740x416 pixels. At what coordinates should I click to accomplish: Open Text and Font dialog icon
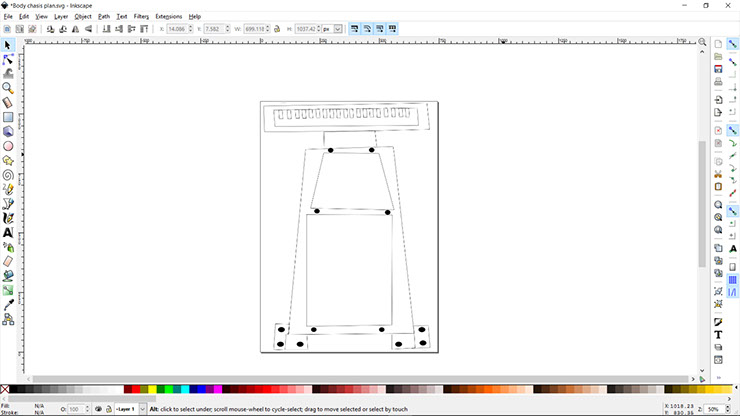coord(718,335)
